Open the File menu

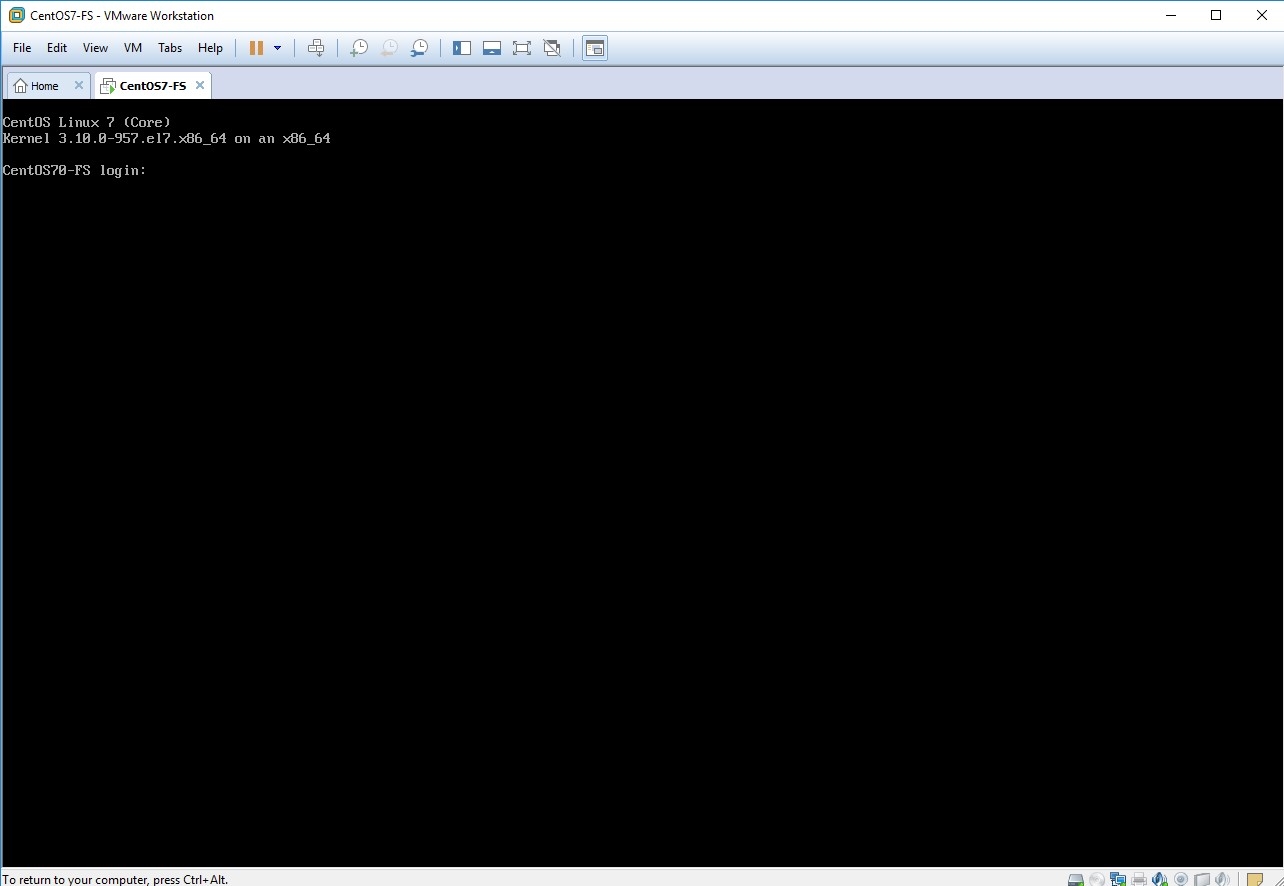22,48
